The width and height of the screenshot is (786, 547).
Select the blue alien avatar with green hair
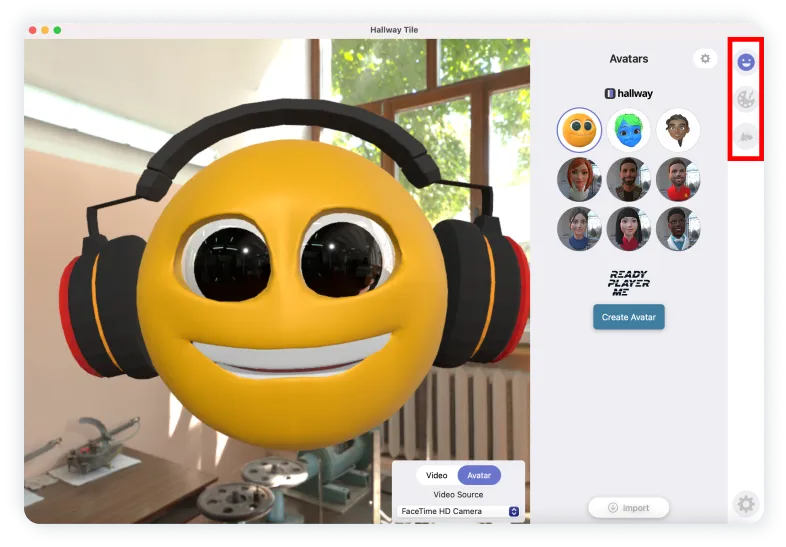629,130
